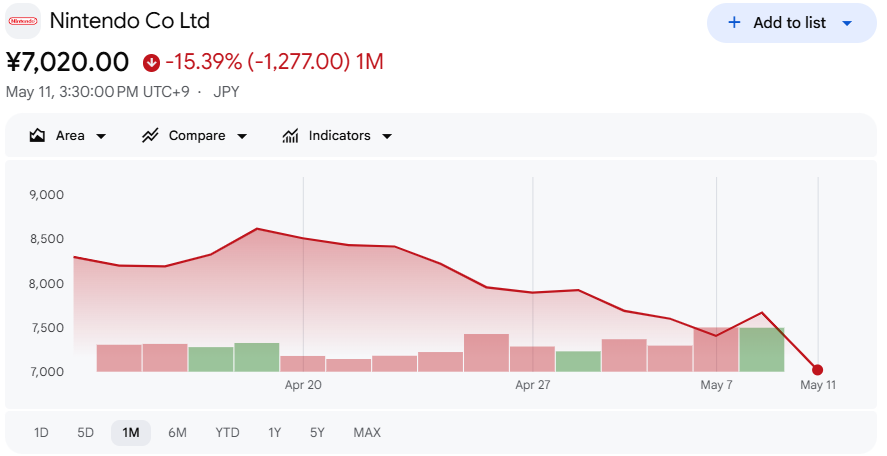Click the -15.39% (-1,277.00) 1M change text
This screenshot has height=456, width=887.
(274, 62)
